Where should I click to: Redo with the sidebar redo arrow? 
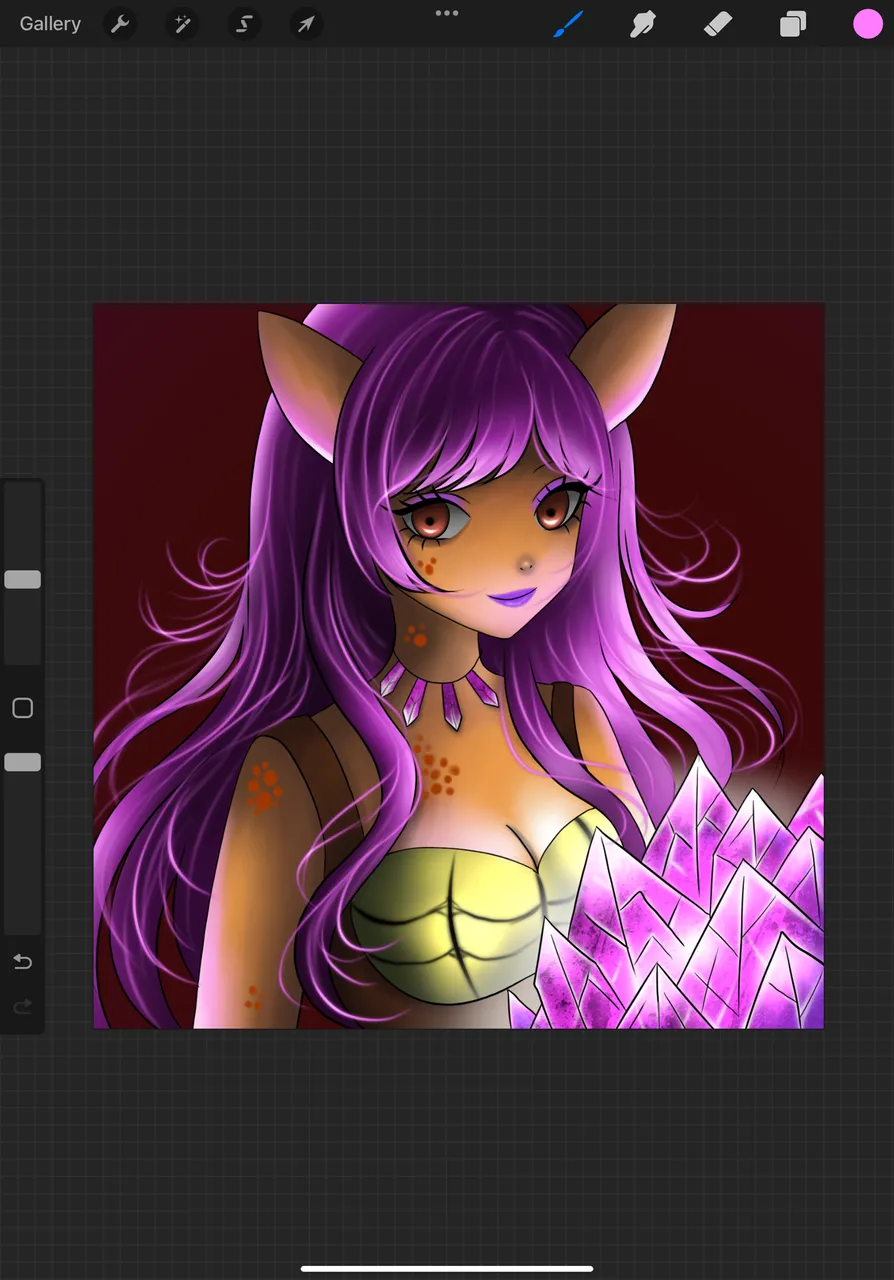point(22,1007)
